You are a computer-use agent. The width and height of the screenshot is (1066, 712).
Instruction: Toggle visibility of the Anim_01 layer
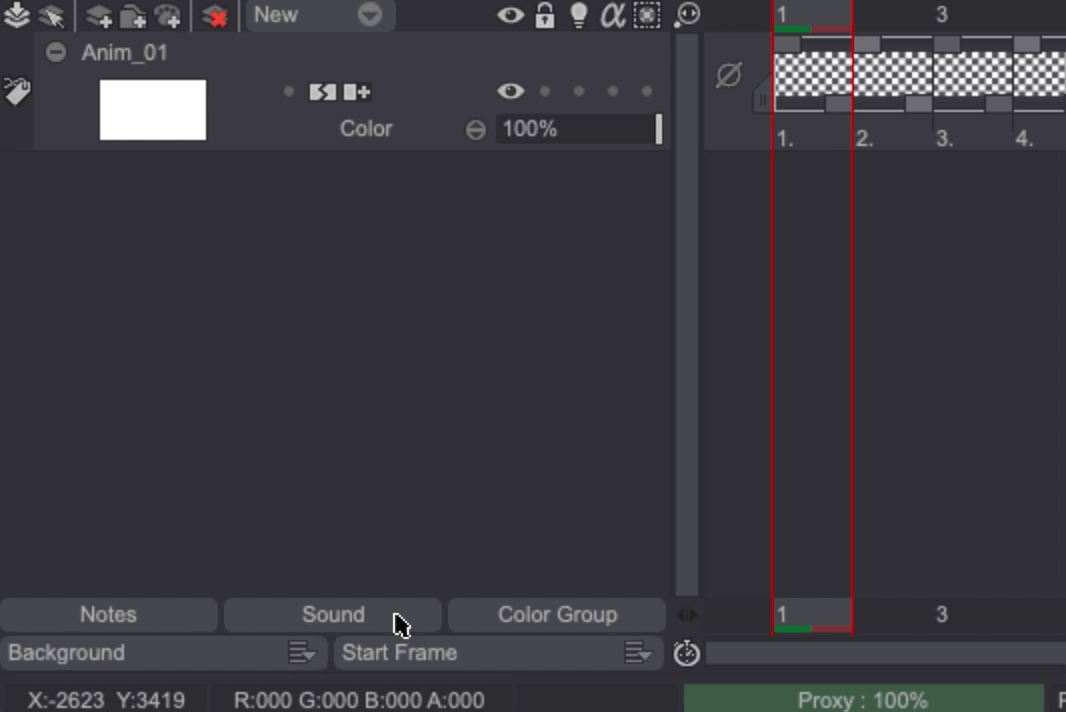510,90
